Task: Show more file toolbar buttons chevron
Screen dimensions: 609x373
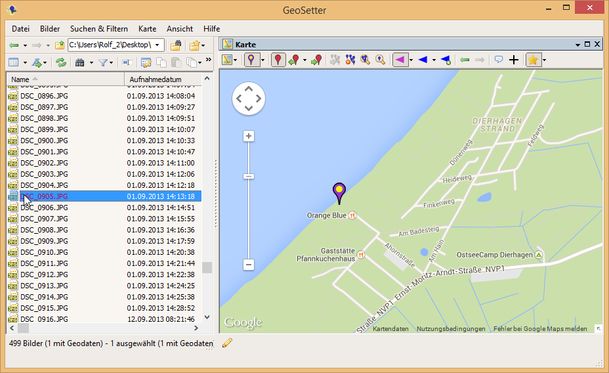Action: pos(209,59)
